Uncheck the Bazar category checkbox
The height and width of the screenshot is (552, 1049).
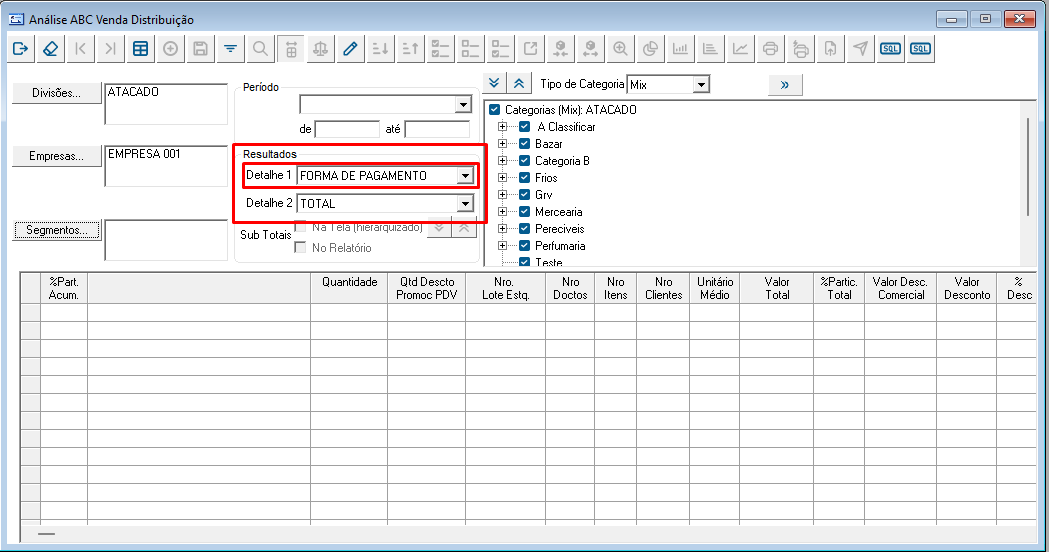tap(524, 144)
